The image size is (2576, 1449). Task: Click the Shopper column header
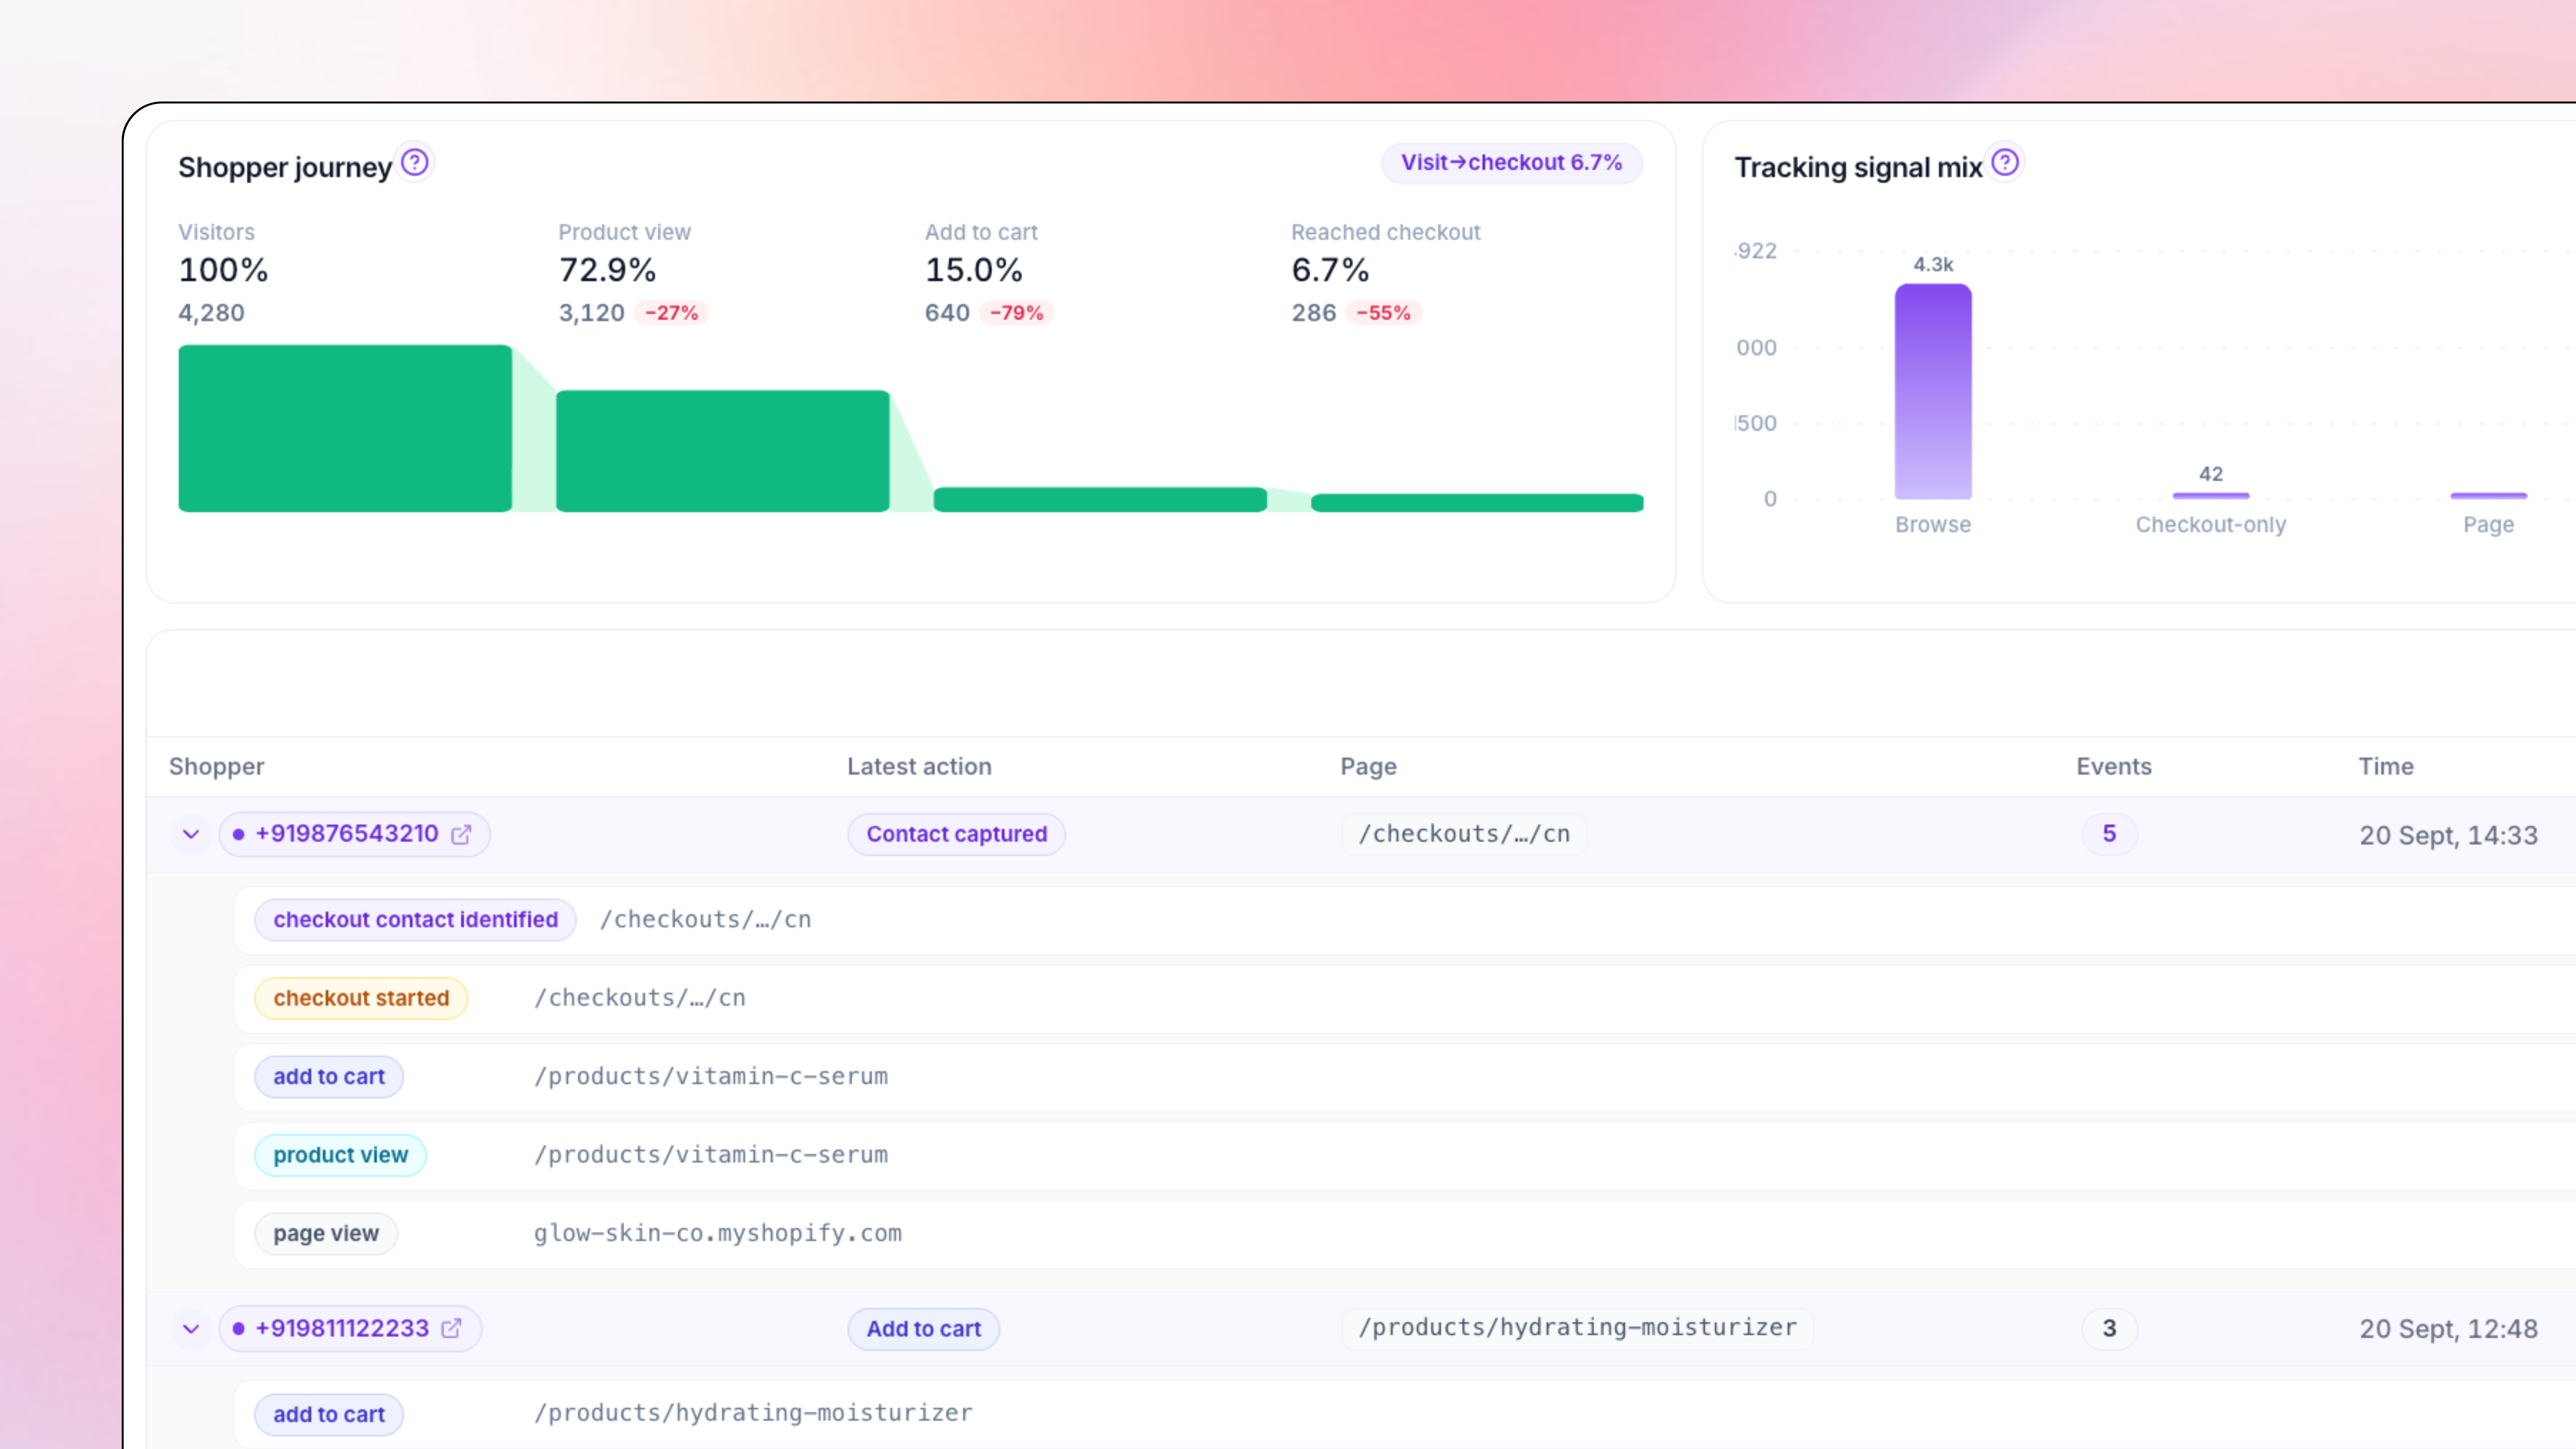217,766
